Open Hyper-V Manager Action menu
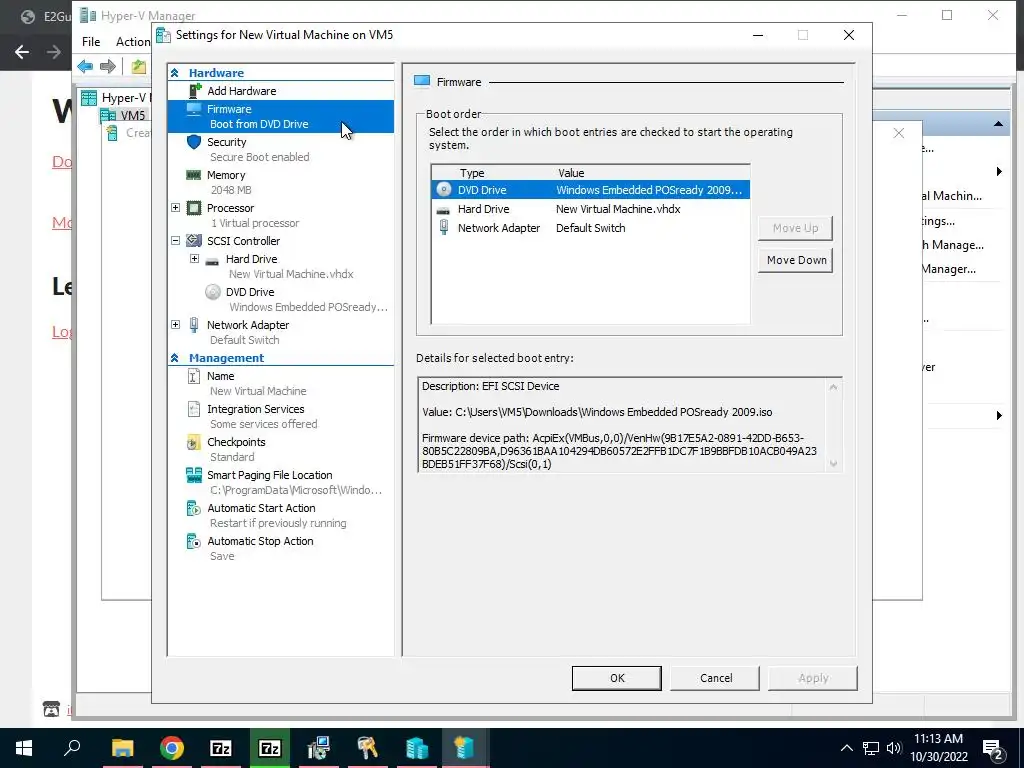The image size is (1024, 768). coord(133,42)
